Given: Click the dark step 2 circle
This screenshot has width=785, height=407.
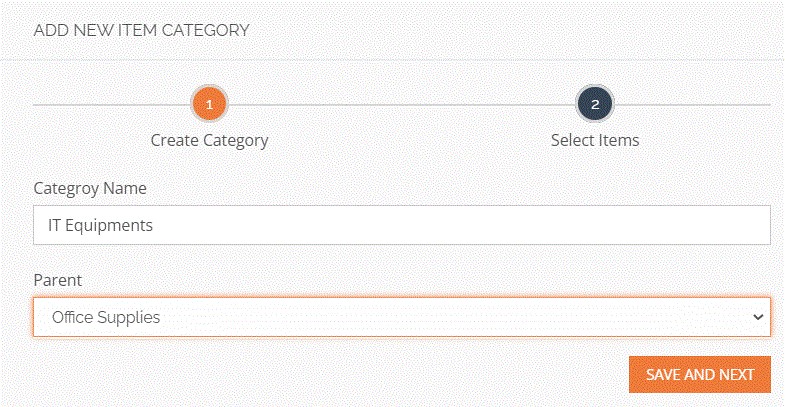Looking at the screenshot, I should pyautogui.click(x=595, y=104).
